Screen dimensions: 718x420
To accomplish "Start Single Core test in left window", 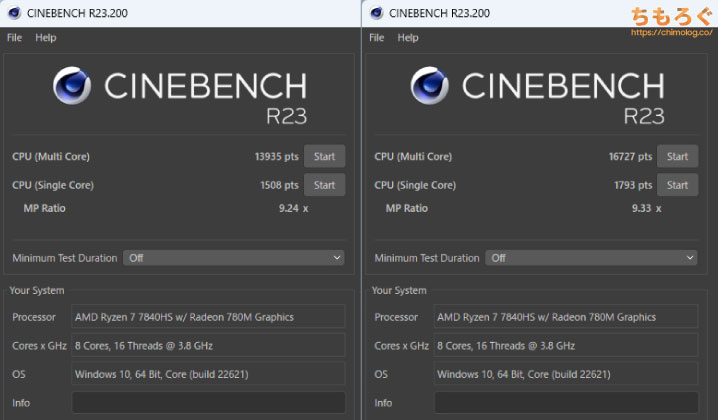I will [x=325, y=185].
